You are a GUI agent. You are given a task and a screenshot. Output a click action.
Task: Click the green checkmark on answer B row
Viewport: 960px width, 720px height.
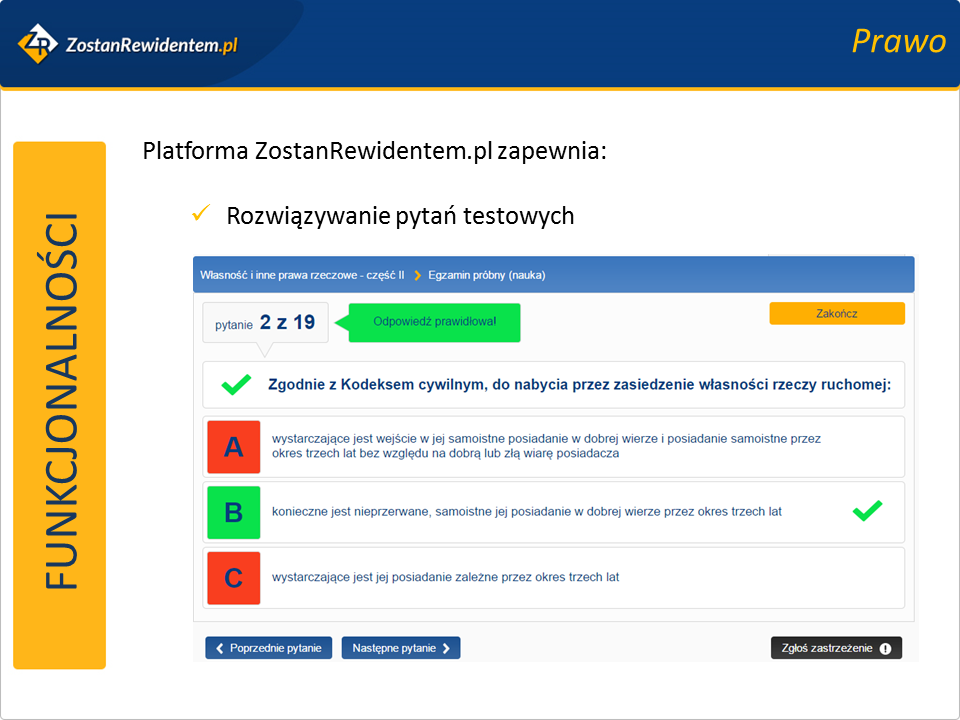point(867,512)
